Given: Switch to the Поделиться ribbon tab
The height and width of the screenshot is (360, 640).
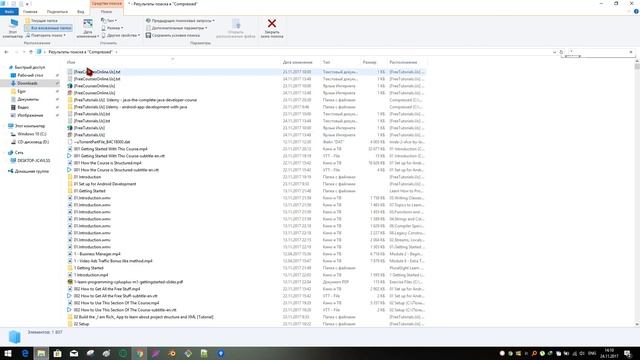Looking at the screenshot, I should point(57,11).
